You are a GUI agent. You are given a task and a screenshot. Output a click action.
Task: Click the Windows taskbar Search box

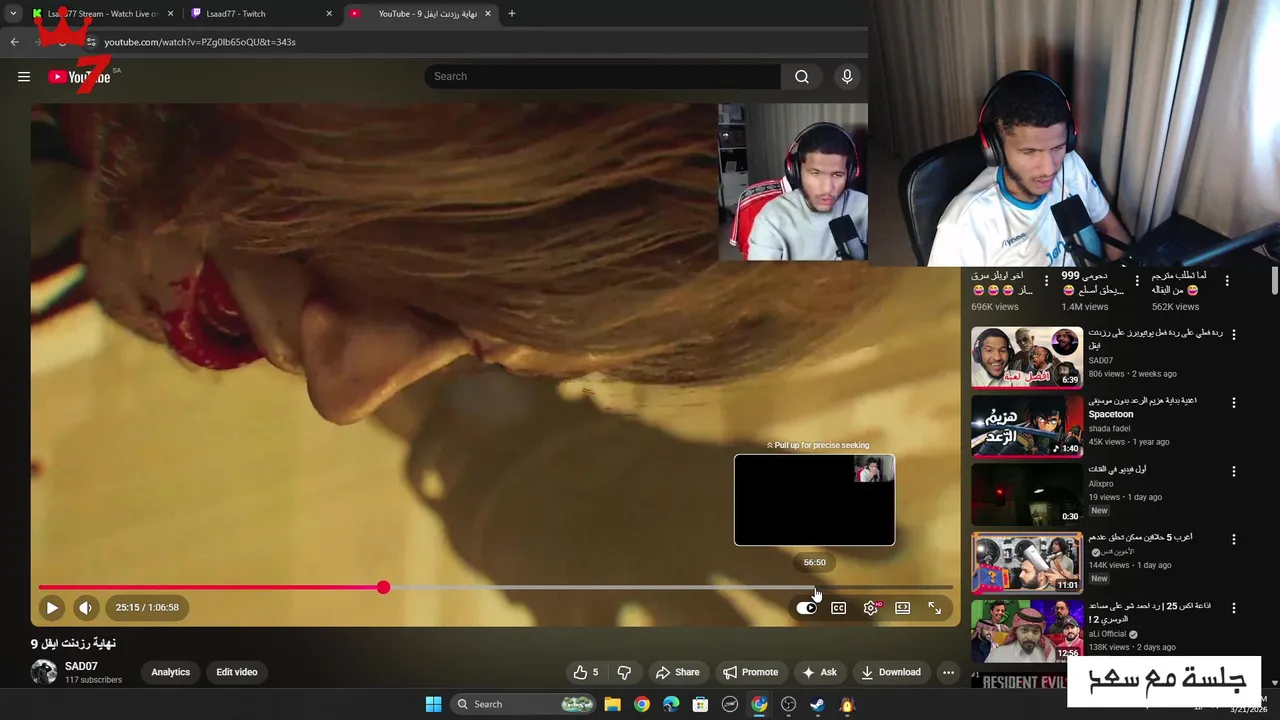coord(525,704)
